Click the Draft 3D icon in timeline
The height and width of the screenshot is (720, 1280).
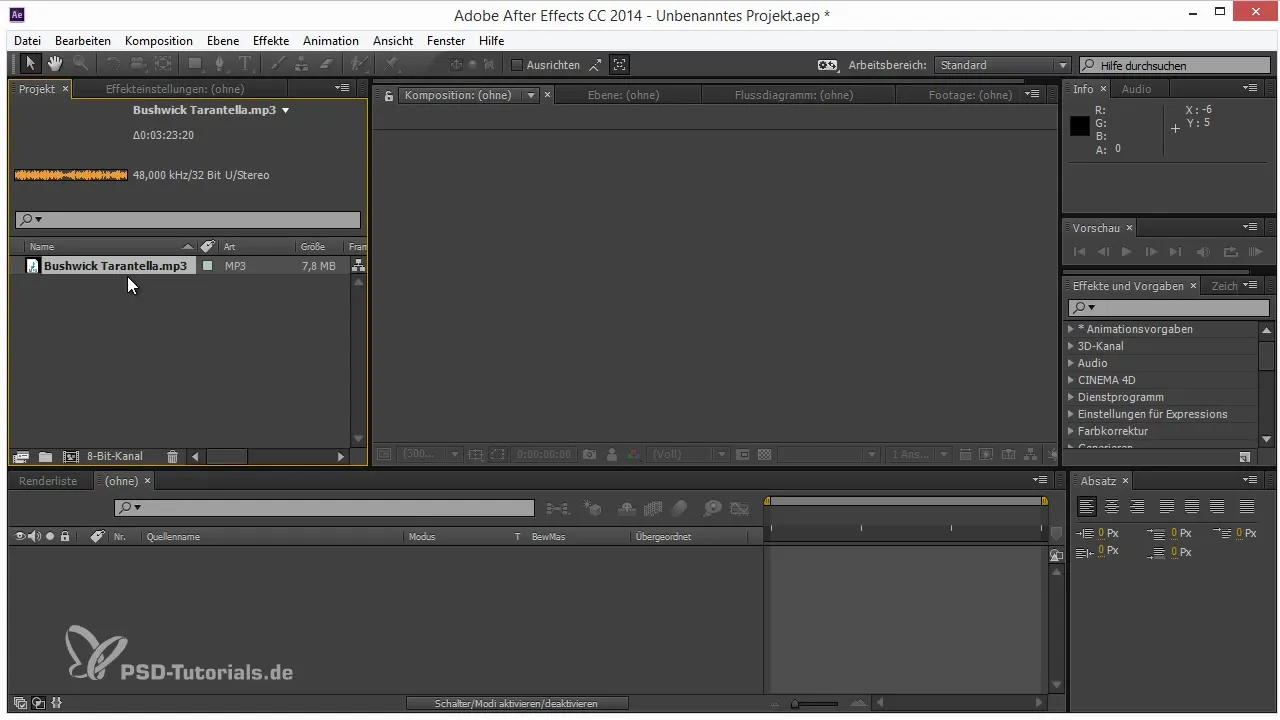(592, 508)
